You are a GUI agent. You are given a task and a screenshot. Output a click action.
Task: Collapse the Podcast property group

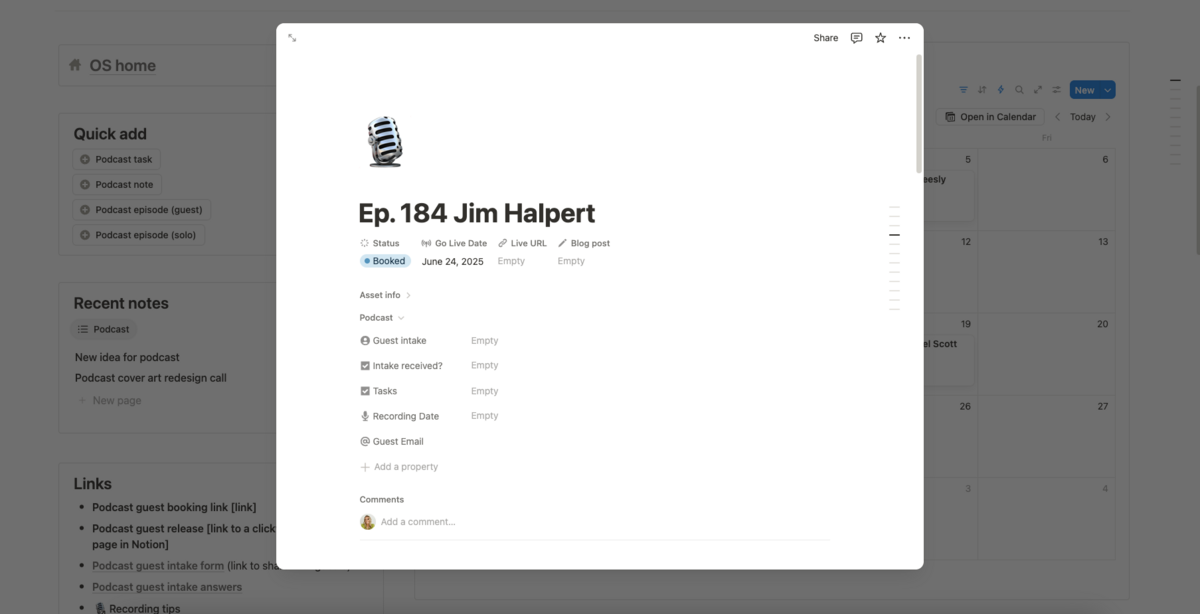coord(382,318)
